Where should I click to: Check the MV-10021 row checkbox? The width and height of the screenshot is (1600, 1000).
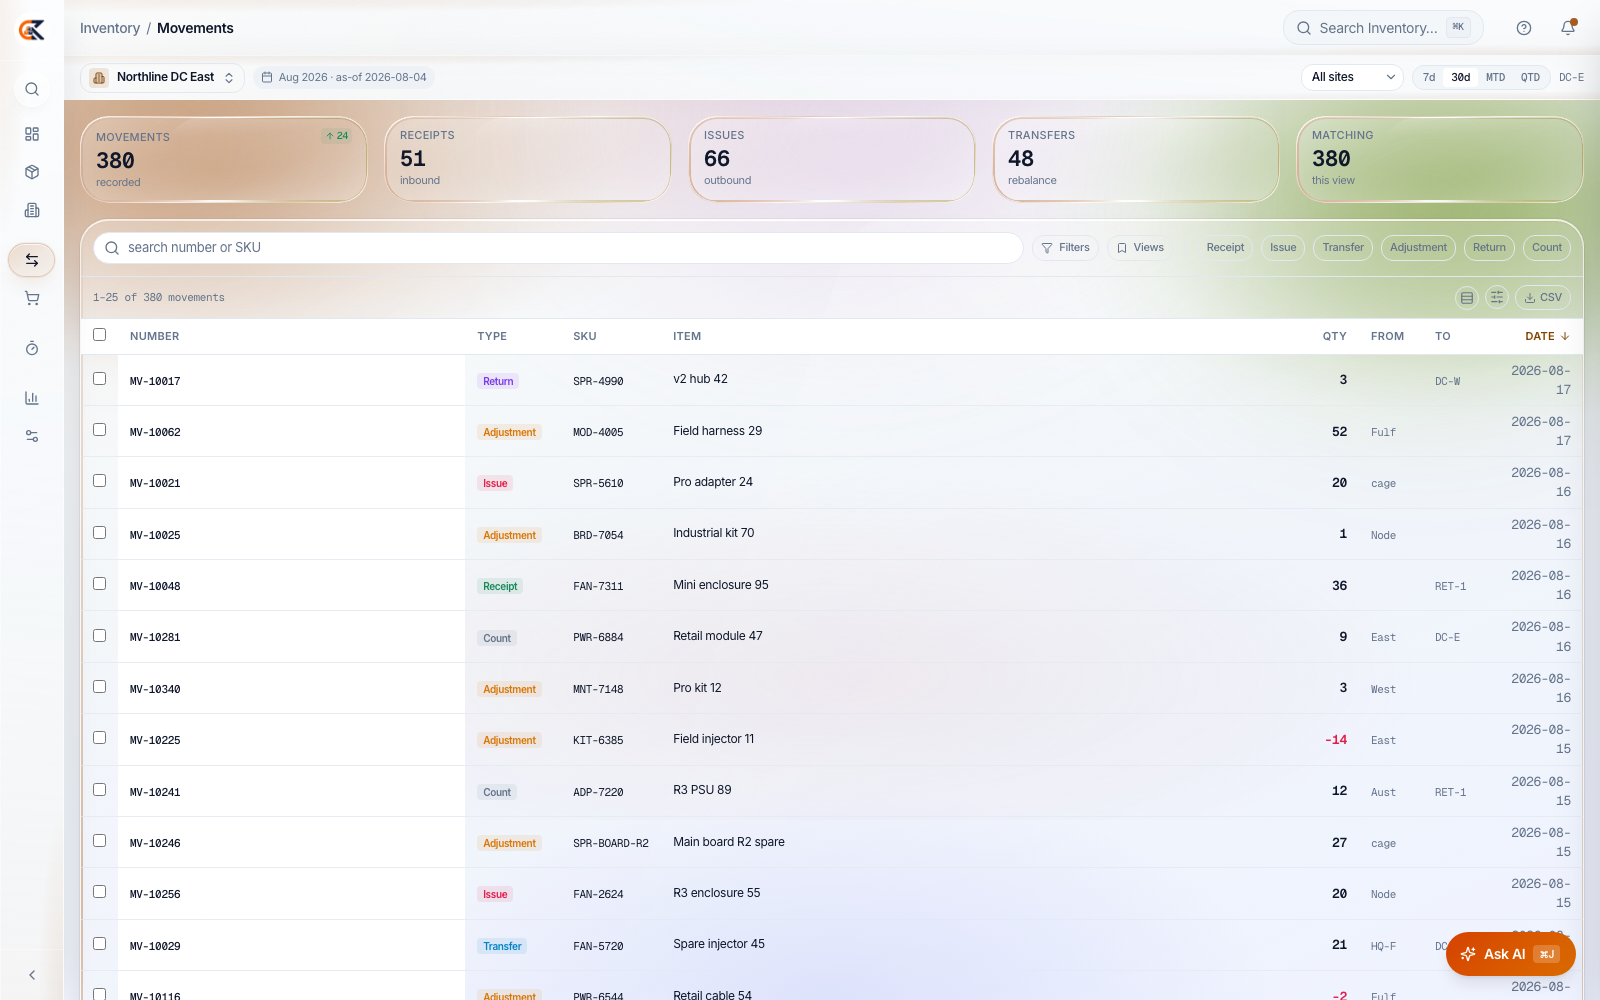tap(99, 481)
